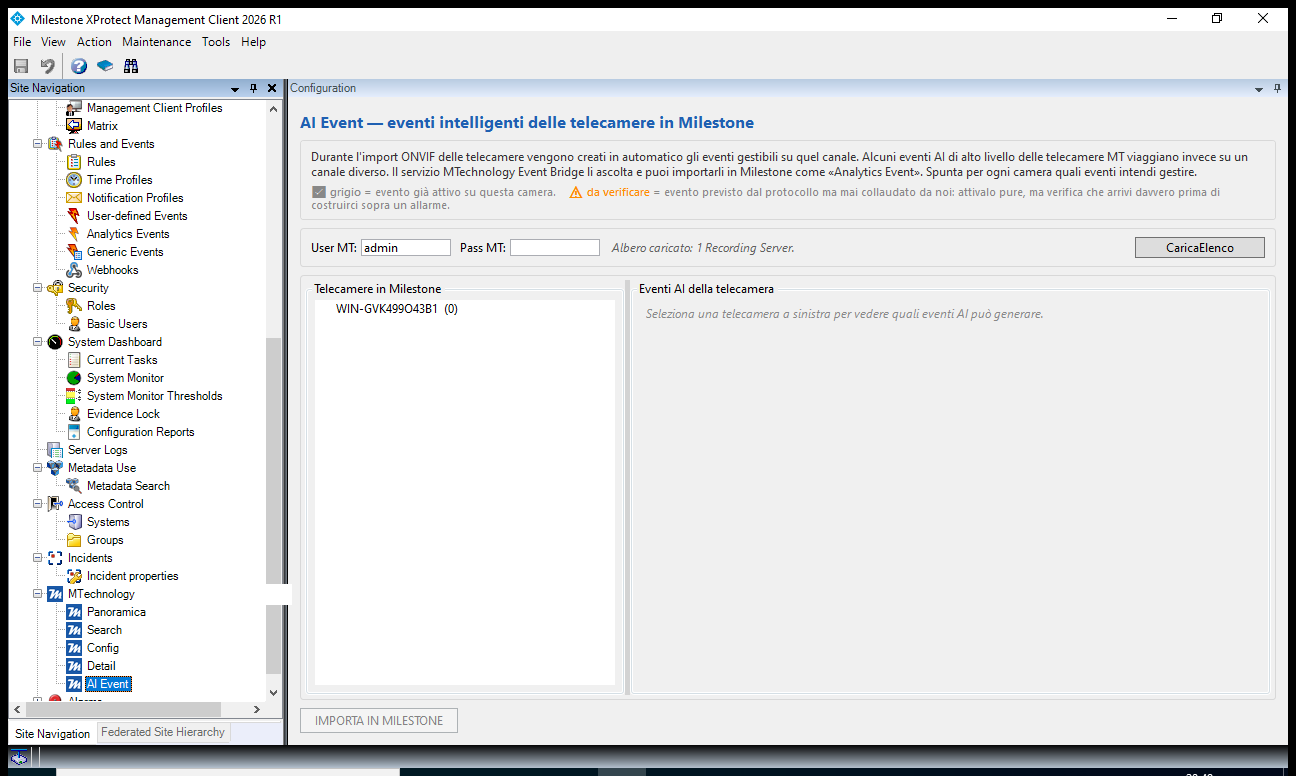This screenshot has height=776, width=1296.
Task: Click the MTechnology Panoramica icon
Action: point(74,612)
